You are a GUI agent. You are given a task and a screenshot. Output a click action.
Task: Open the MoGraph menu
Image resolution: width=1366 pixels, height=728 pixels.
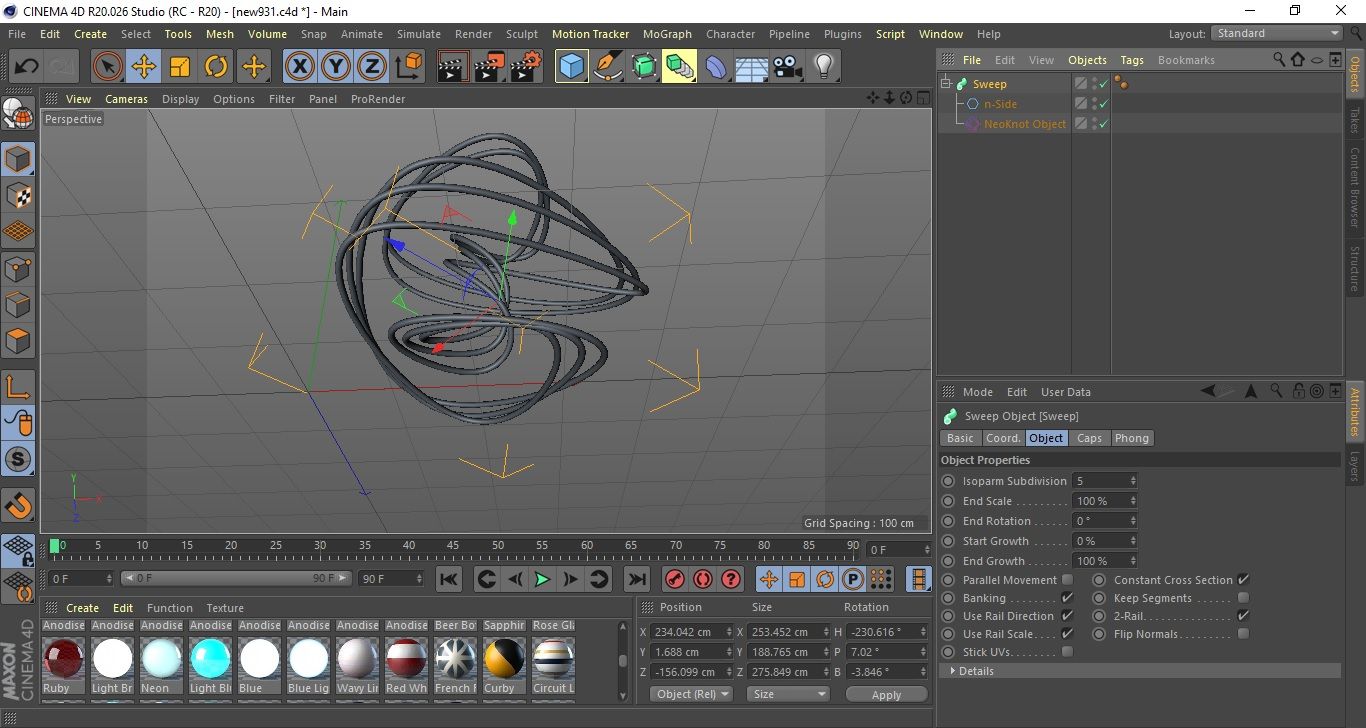click(x=667, y=34)
